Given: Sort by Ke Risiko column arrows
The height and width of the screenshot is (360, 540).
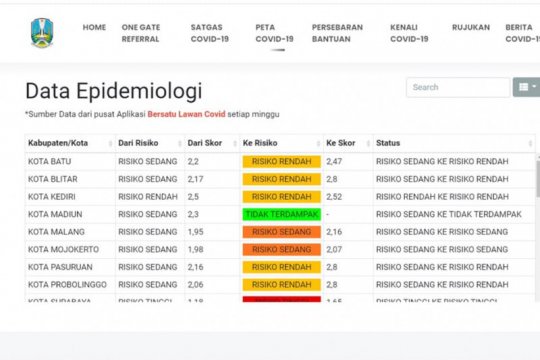Looking at the screenshot, I should coord(318,143).
